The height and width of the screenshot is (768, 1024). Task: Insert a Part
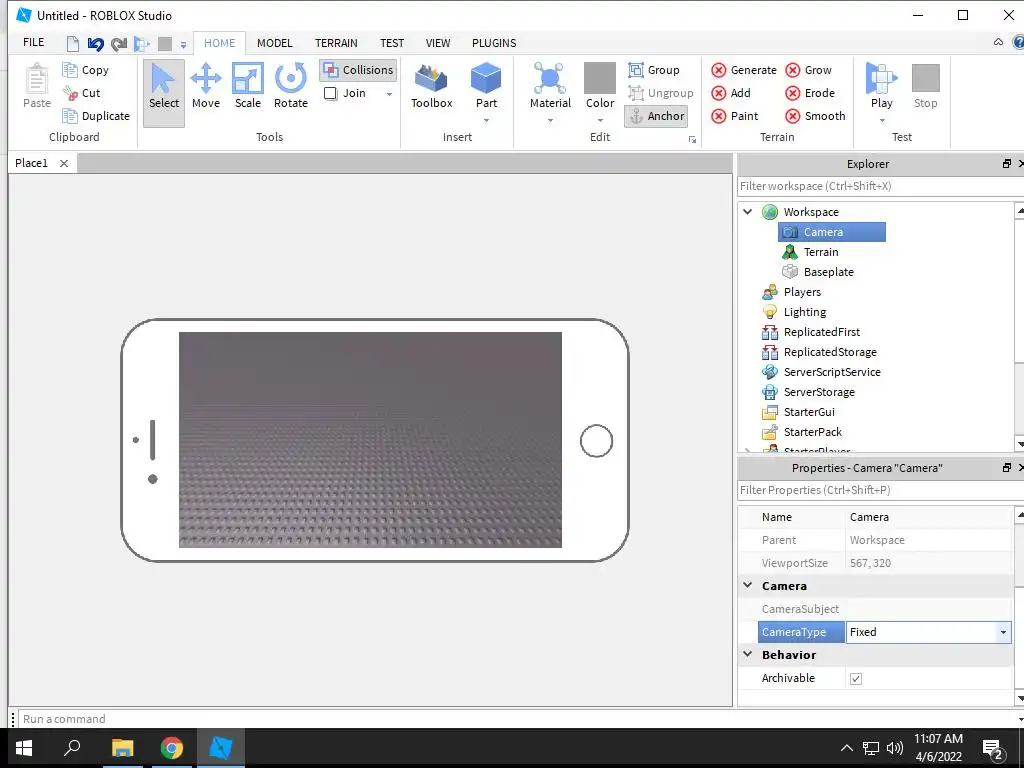486,86
